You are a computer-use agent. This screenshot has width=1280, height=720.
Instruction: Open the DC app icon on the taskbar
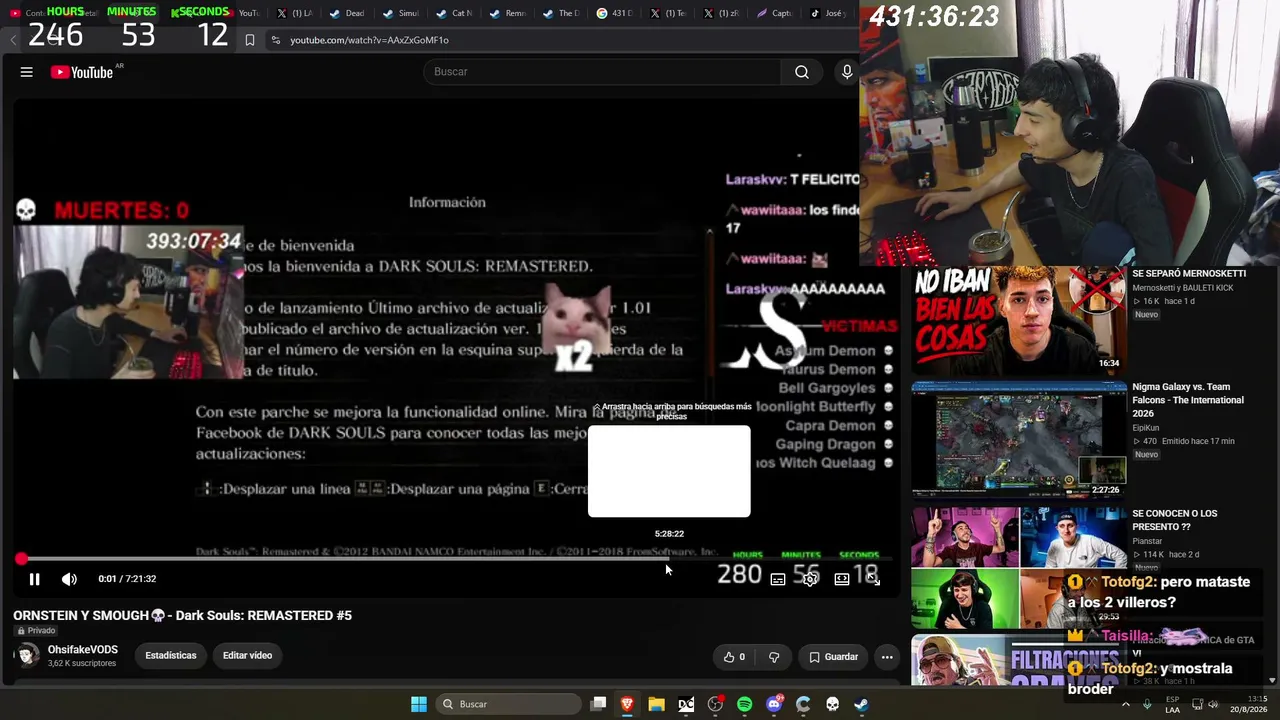click(x=686, y=704)
